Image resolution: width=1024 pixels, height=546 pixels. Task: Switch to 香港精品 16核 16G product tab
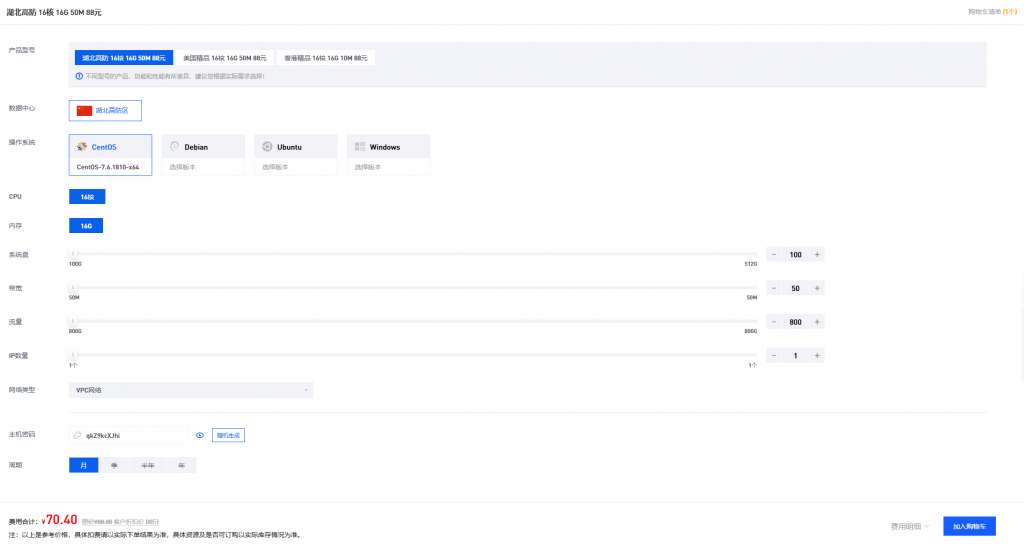pos(326,58)
